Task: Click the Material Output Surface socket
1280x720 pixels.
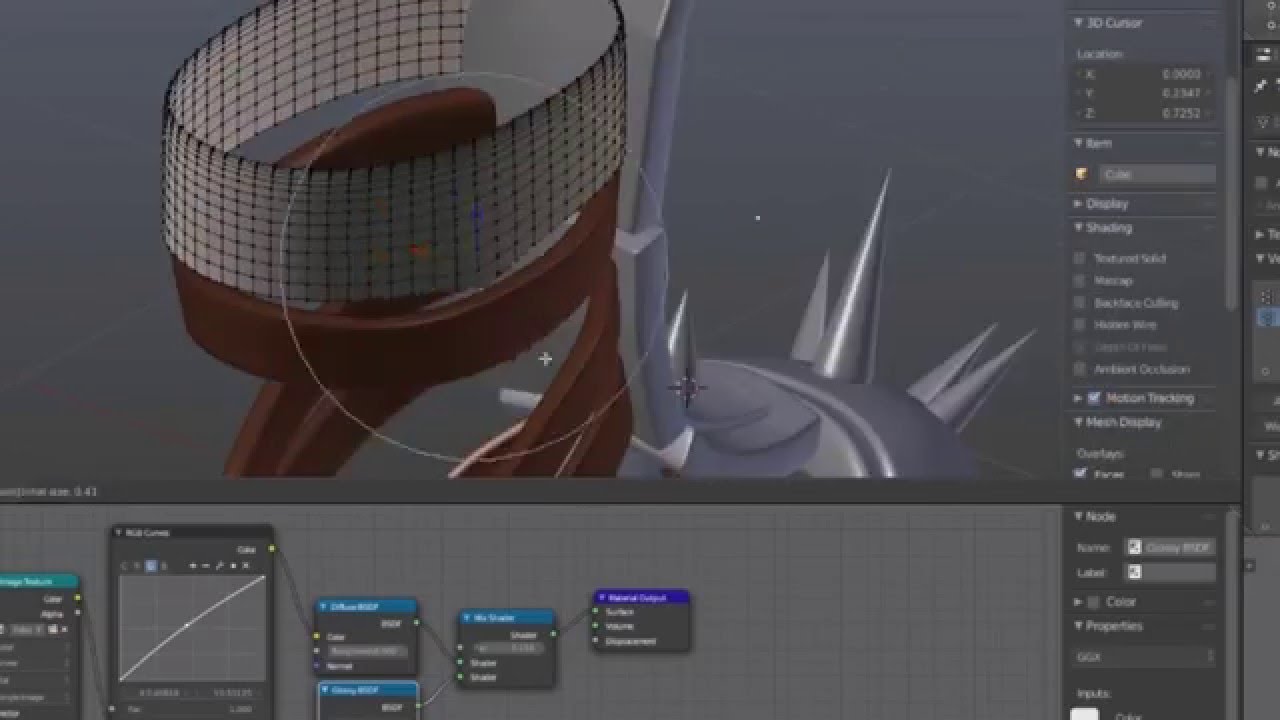Action: 594,611
